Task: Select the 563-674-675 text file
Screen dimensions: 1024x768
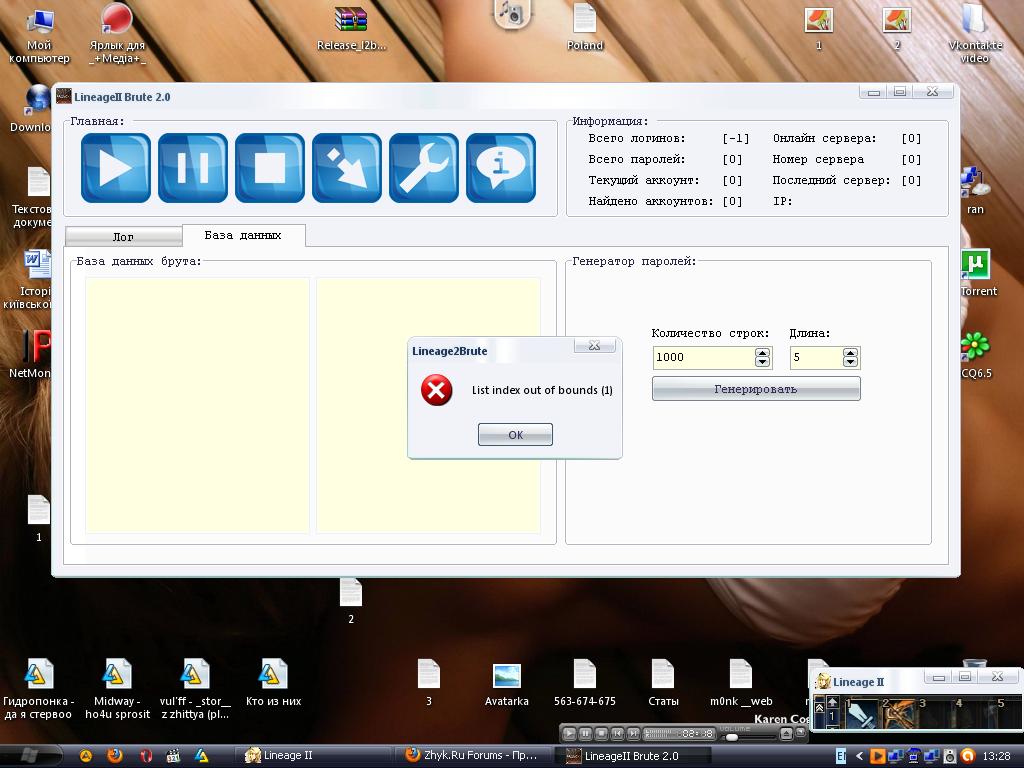Action: coord(584,683)
